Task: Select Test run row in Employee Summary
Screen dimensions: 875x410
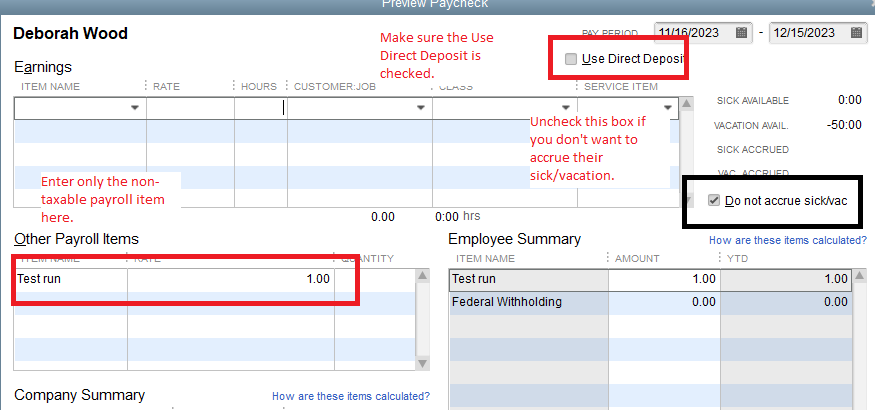Action: 650,279
